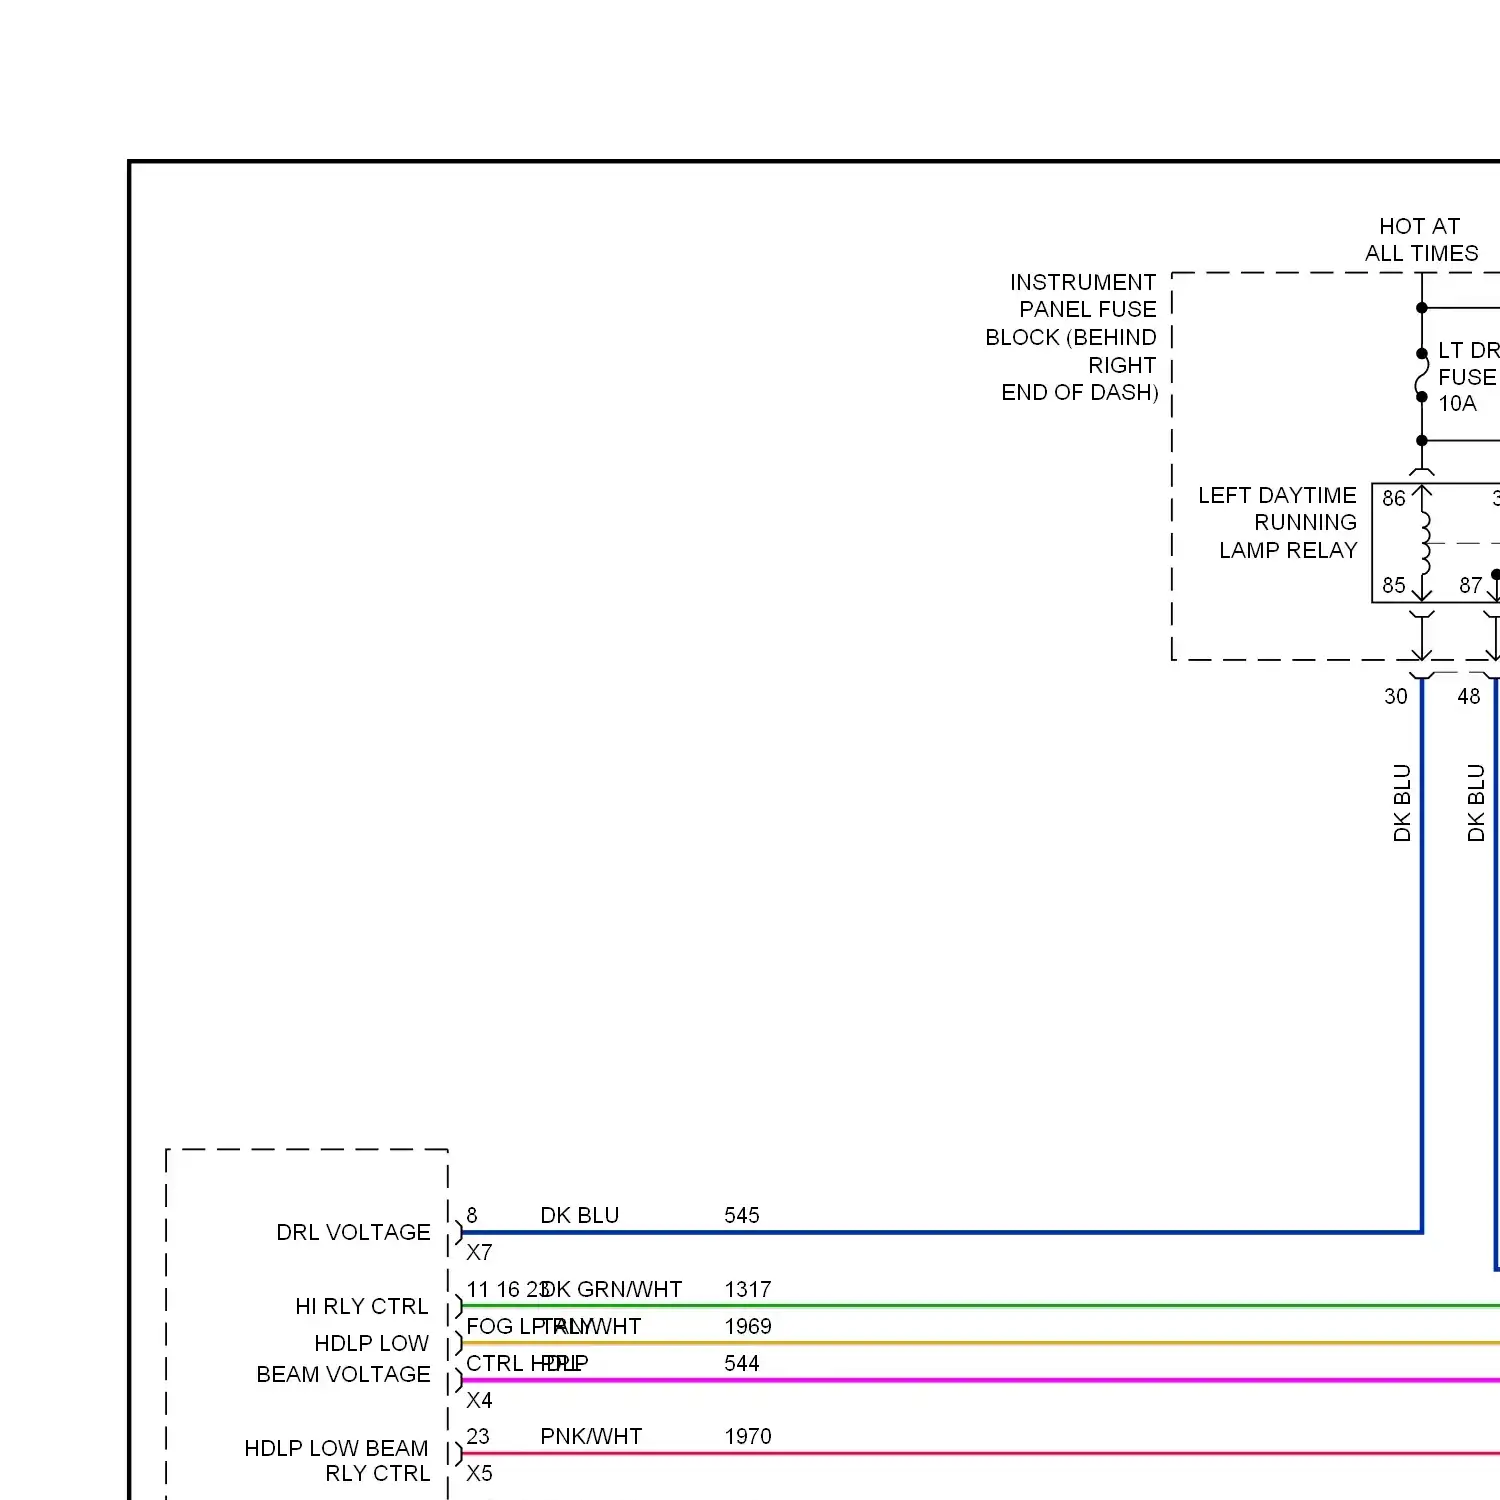Click circuit number 545
This screenshot has width=1500, height=1500.
coord(742,1215)
